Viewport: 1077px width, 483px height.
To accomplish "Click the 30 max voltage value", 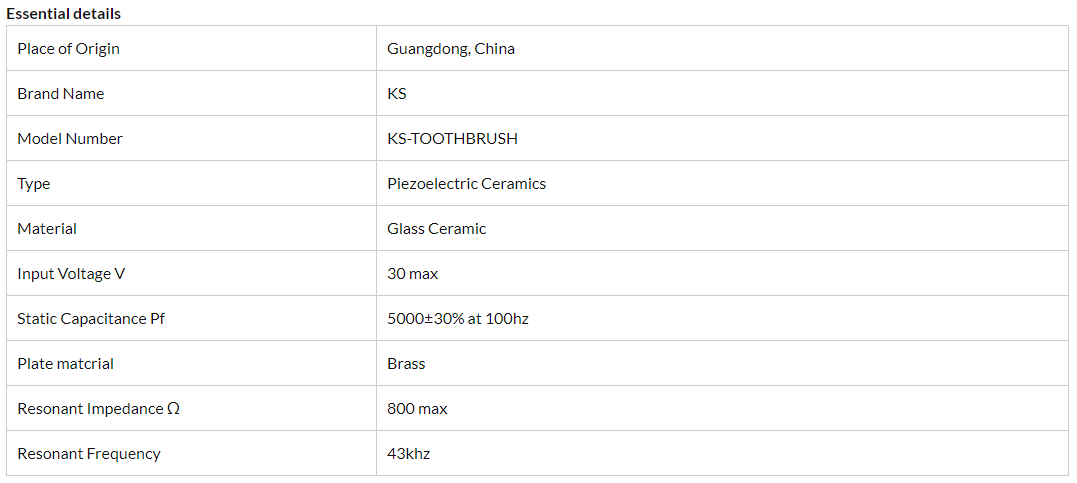I will pos(412,274).
